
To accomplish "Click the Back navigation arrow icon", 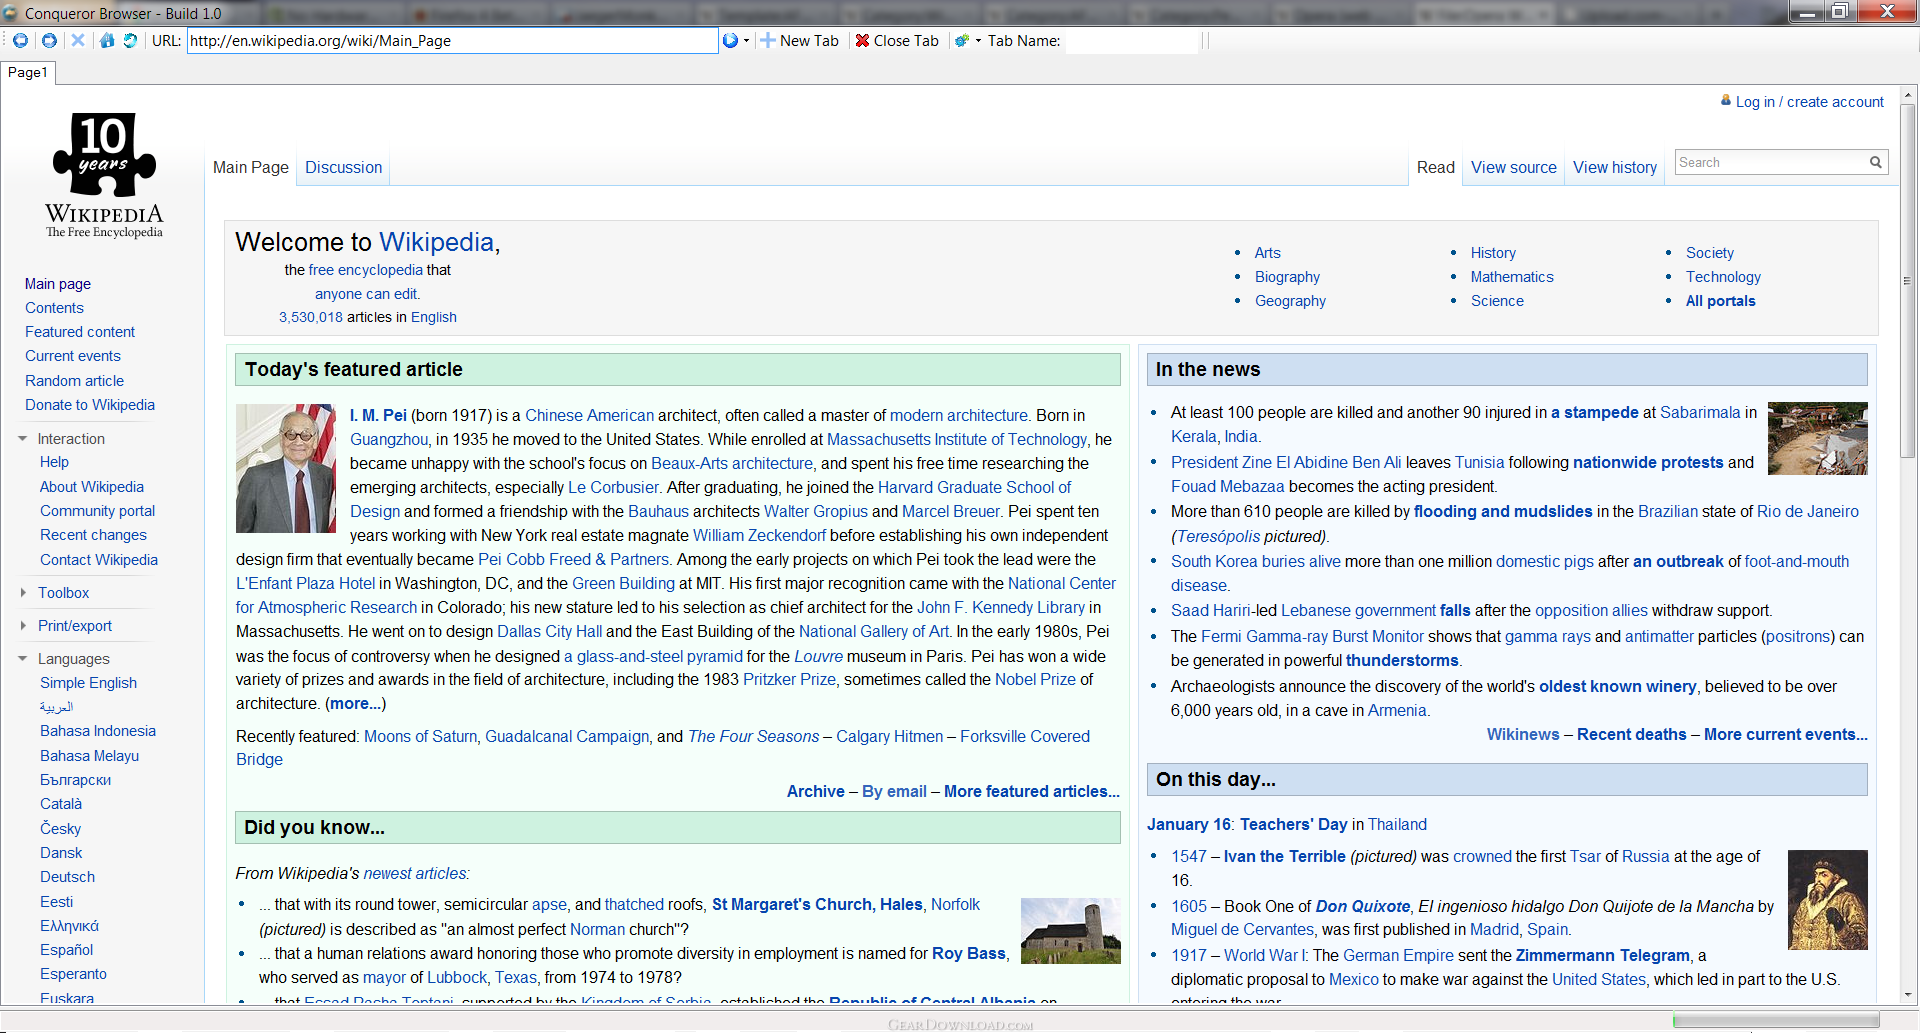I will [20, 40].
